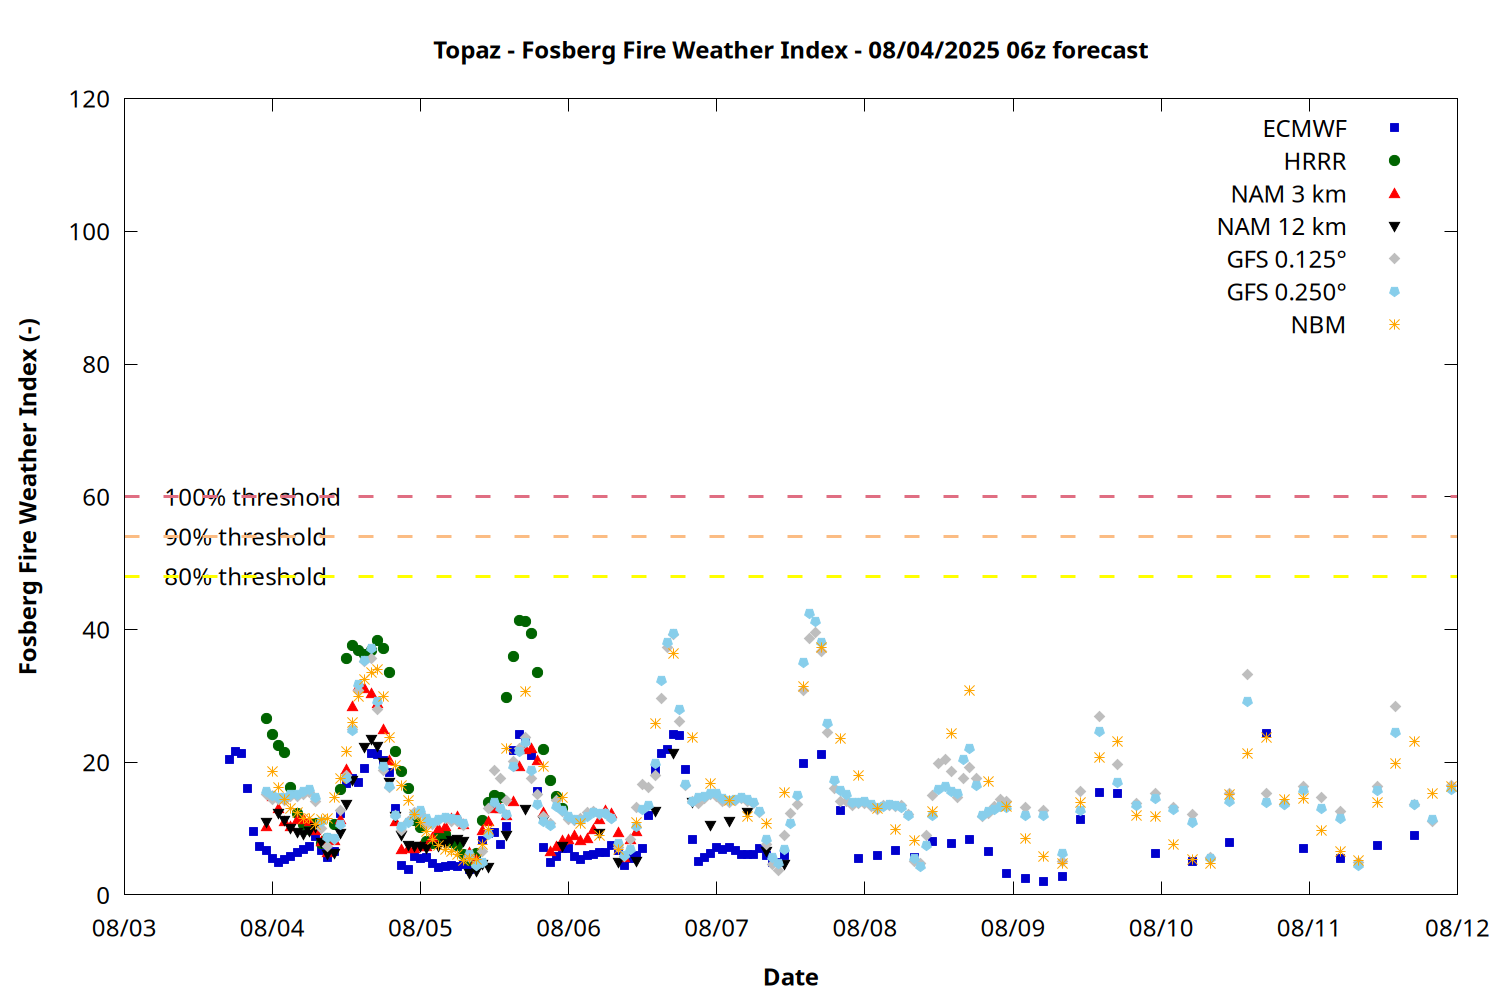Viewport: 1500px width, 1000px height.
Task: Click the 20 y-axis tick label
Action: tap(96, 763)
